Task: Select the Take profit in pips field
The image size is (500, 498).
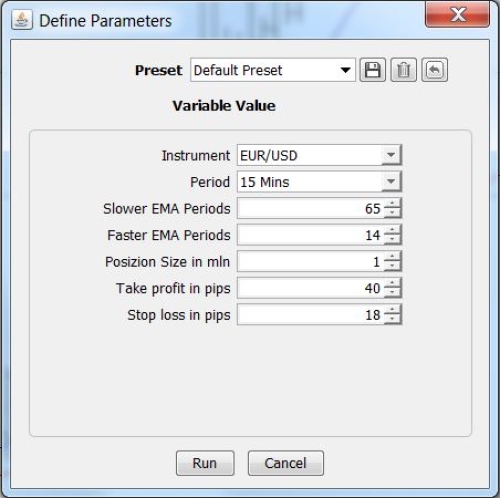Action: click(x=311, y=288)
